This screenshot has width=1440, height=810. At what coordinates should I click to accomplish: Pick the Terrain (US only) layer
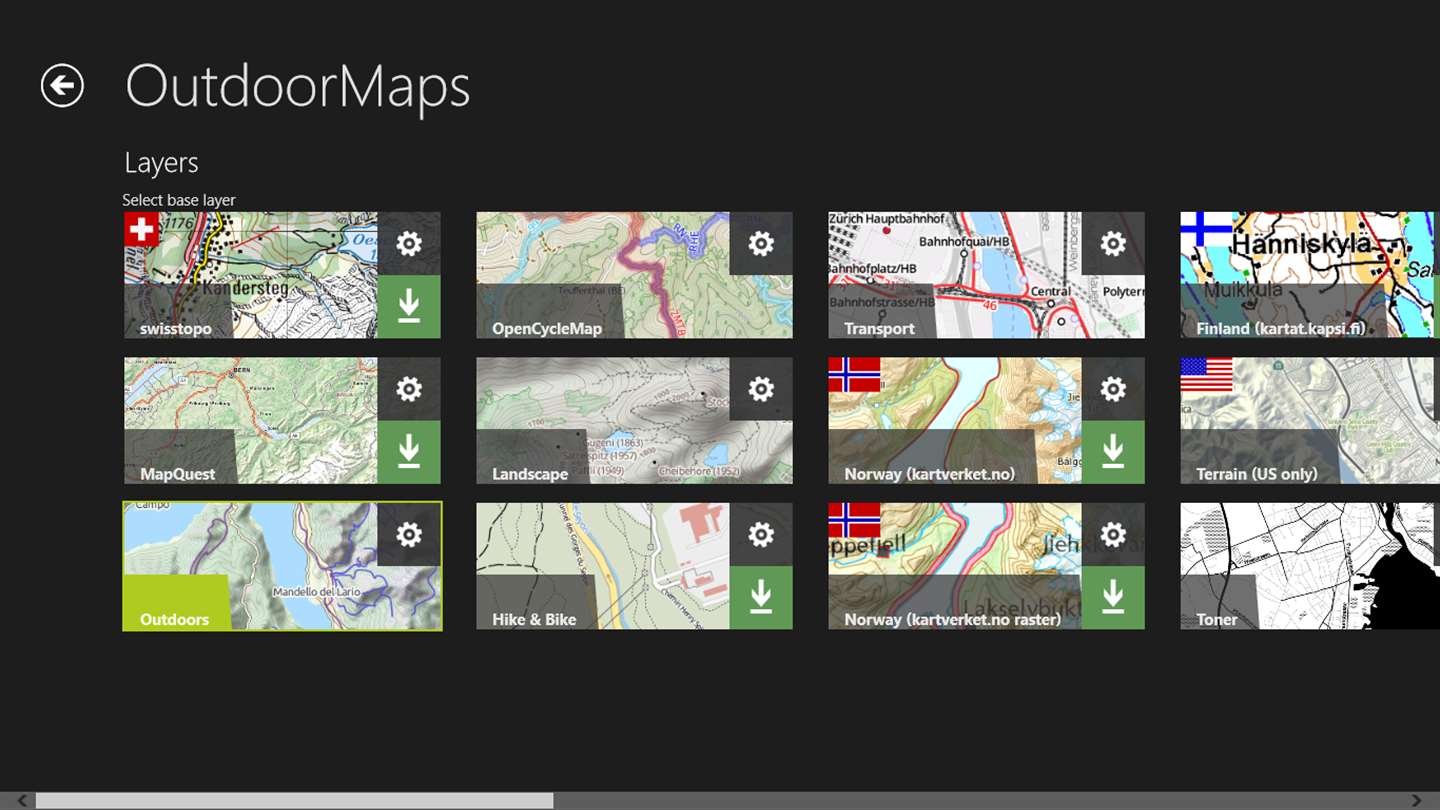click(x=1310, y=421)
